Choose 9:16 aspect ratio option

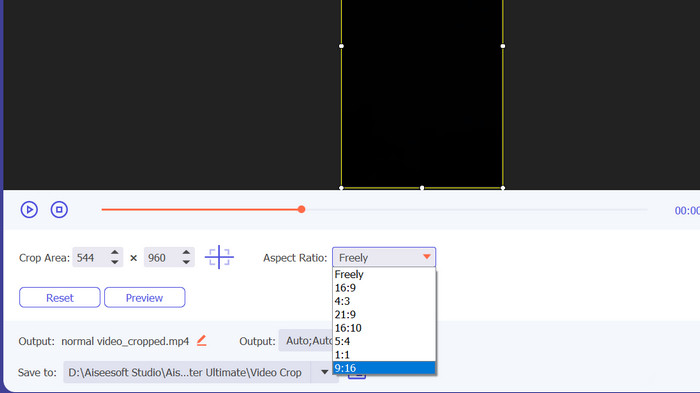pos(384,368)
